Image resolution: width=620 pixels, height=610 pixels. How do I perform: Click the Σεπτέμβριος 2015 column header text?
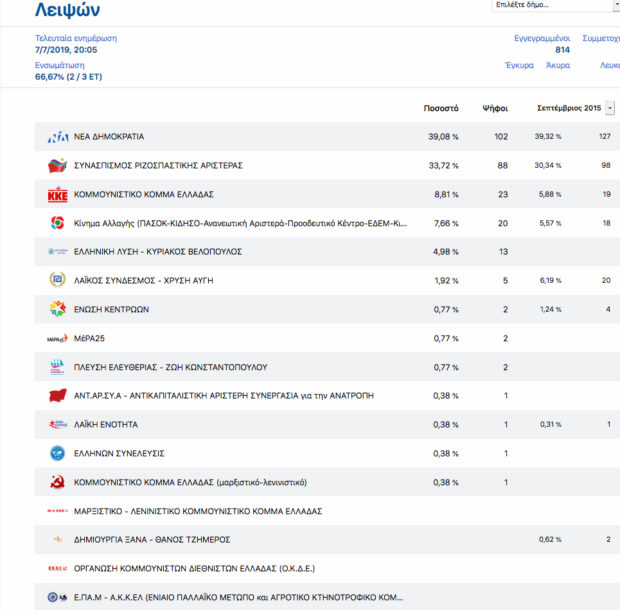[569, 108]
